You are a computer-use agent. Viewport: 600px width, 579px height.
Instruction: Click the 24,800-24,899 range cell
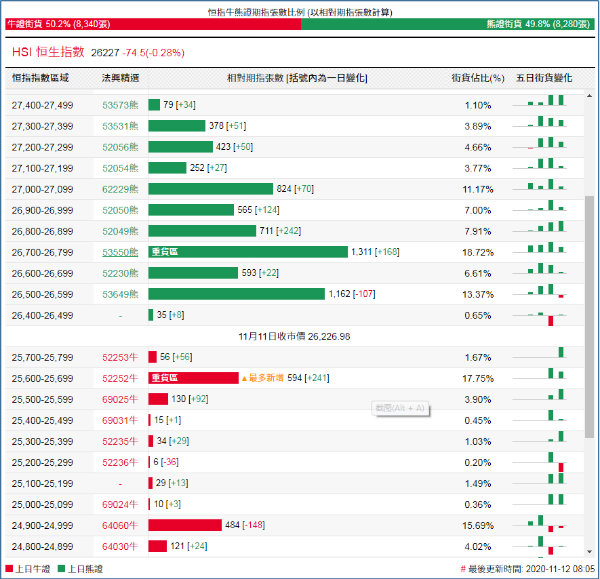42,547
